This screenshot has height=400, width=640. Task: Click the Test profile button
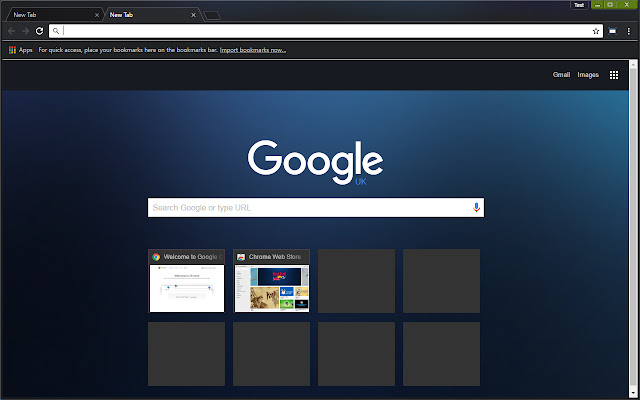coord(579,5)
